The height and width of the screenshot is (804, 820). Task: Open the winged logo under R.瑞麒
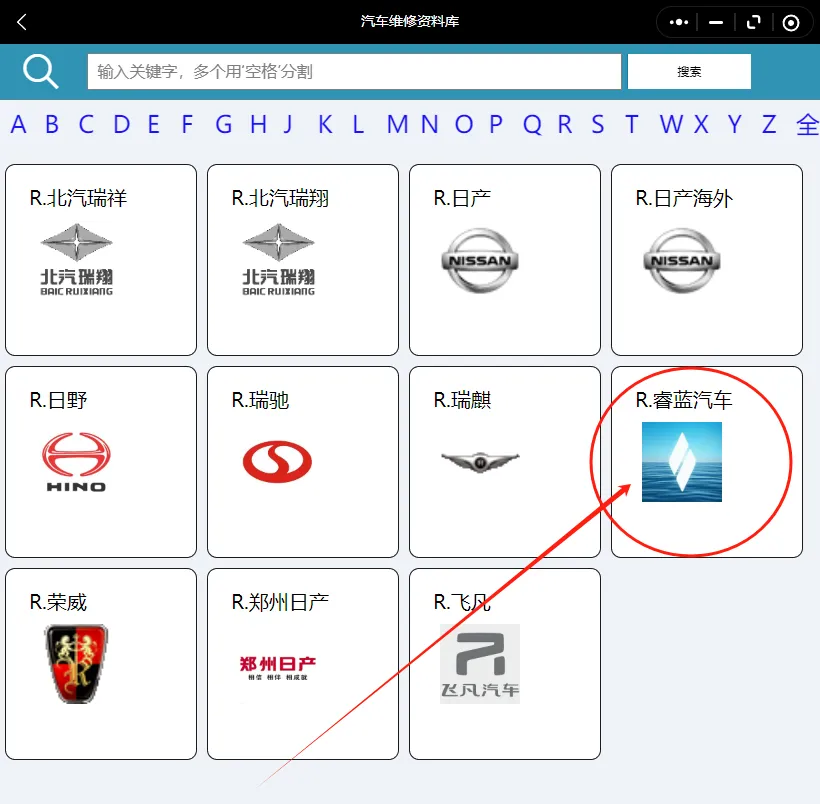(480, 461)
